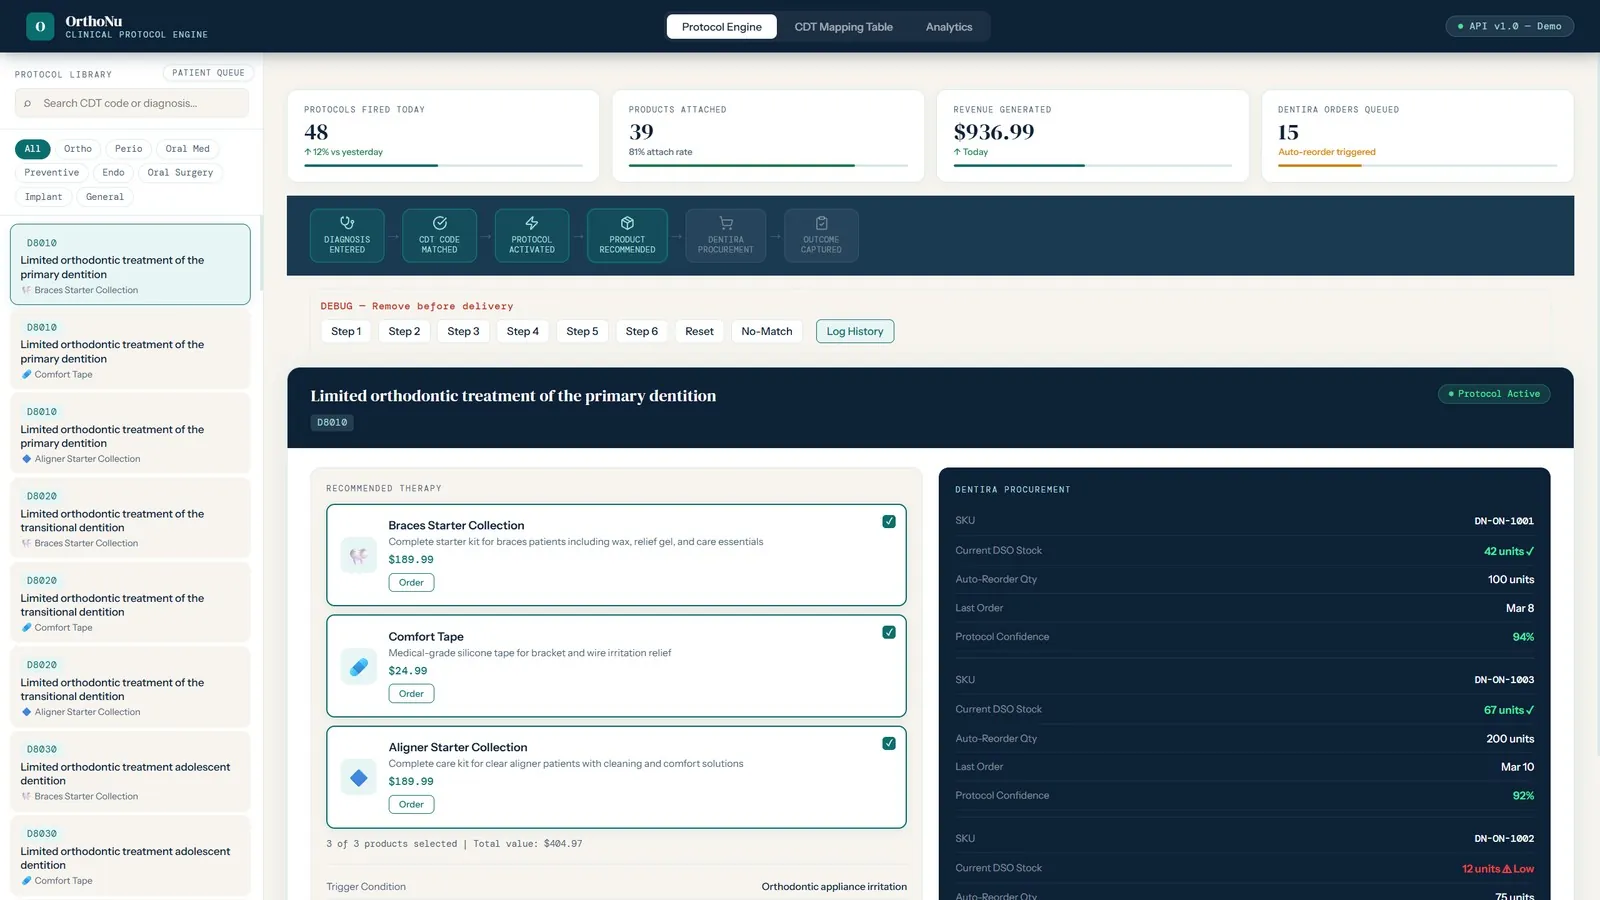Click the search magnifier icon
Viewport: 1600px width, 900px height.
click(28, 103)
